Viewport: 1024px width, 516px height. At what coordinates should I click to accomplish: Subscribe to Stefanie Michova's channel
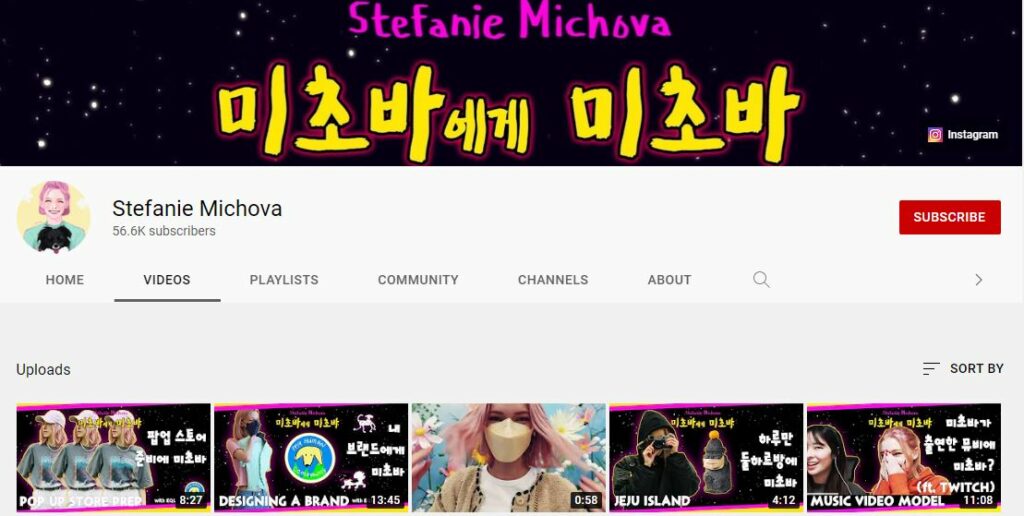950,217
